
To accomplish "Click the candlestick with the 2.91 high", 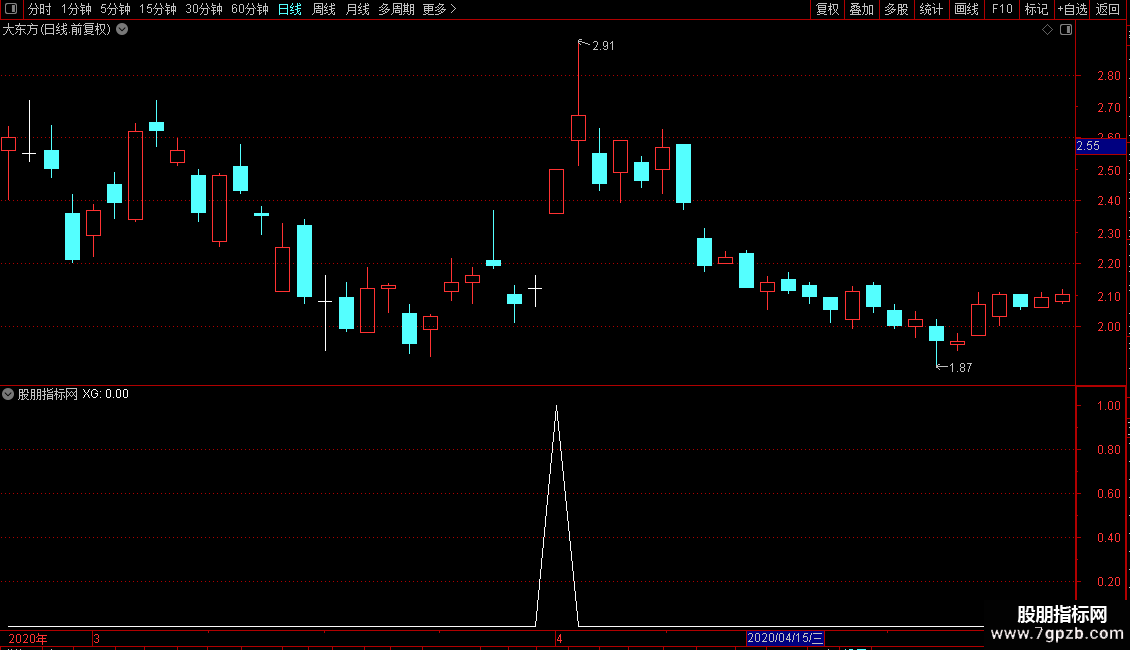I will [578, 128].
